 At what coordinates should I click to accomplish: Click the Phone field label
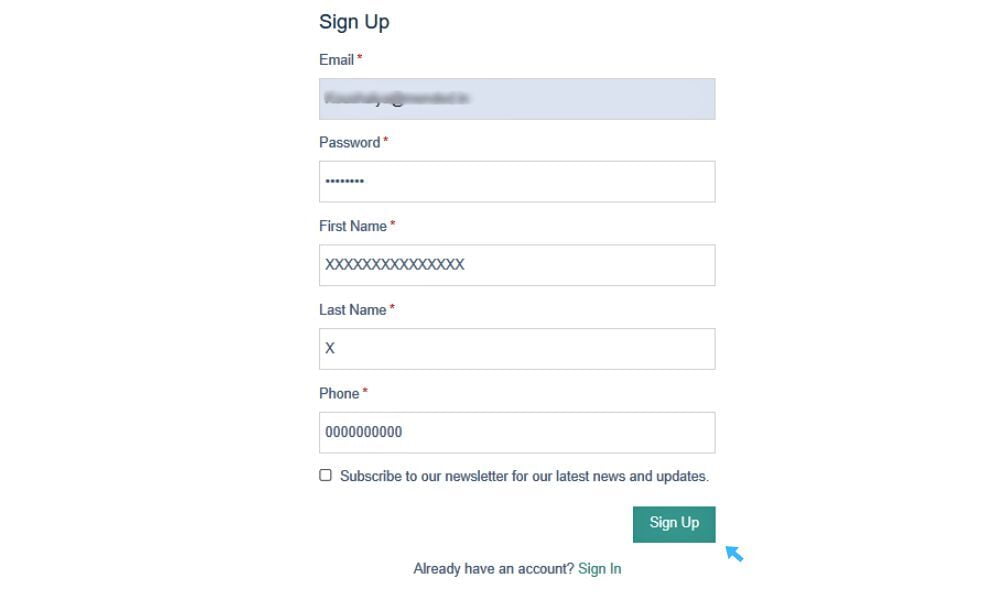[x=339, y=394]
